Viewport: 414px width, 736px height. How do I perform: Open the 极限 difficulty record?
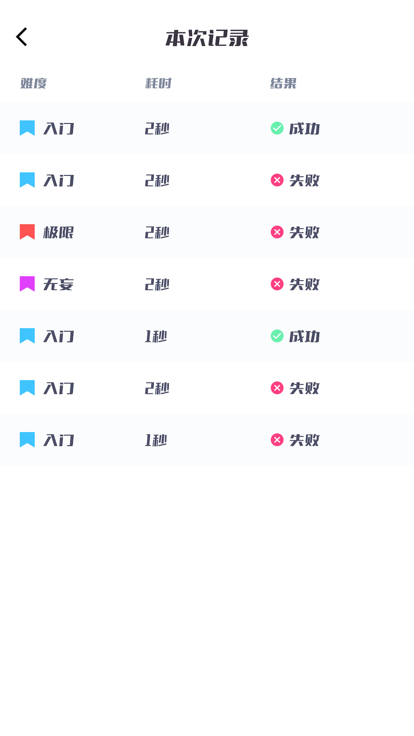(207, 232)
